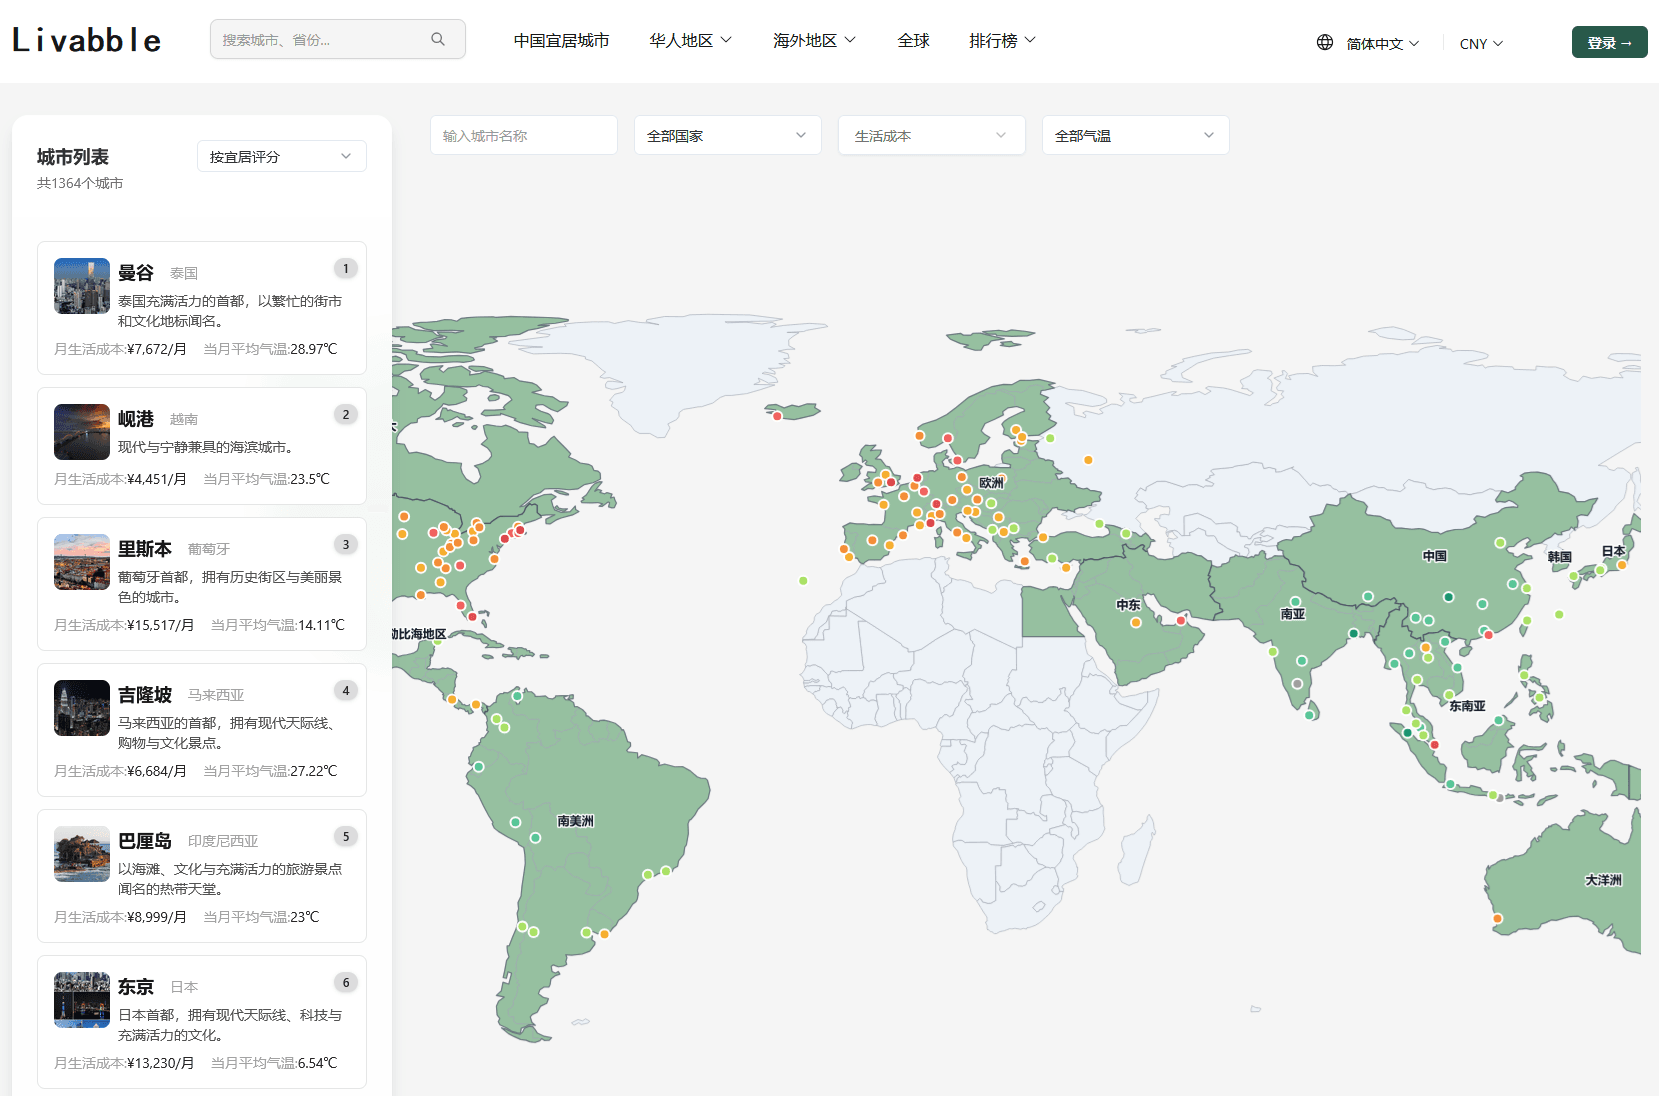Focus the 输入城市名称 input field
The height and width of the screenshot is (1096, 1659).
pos(524,135)
